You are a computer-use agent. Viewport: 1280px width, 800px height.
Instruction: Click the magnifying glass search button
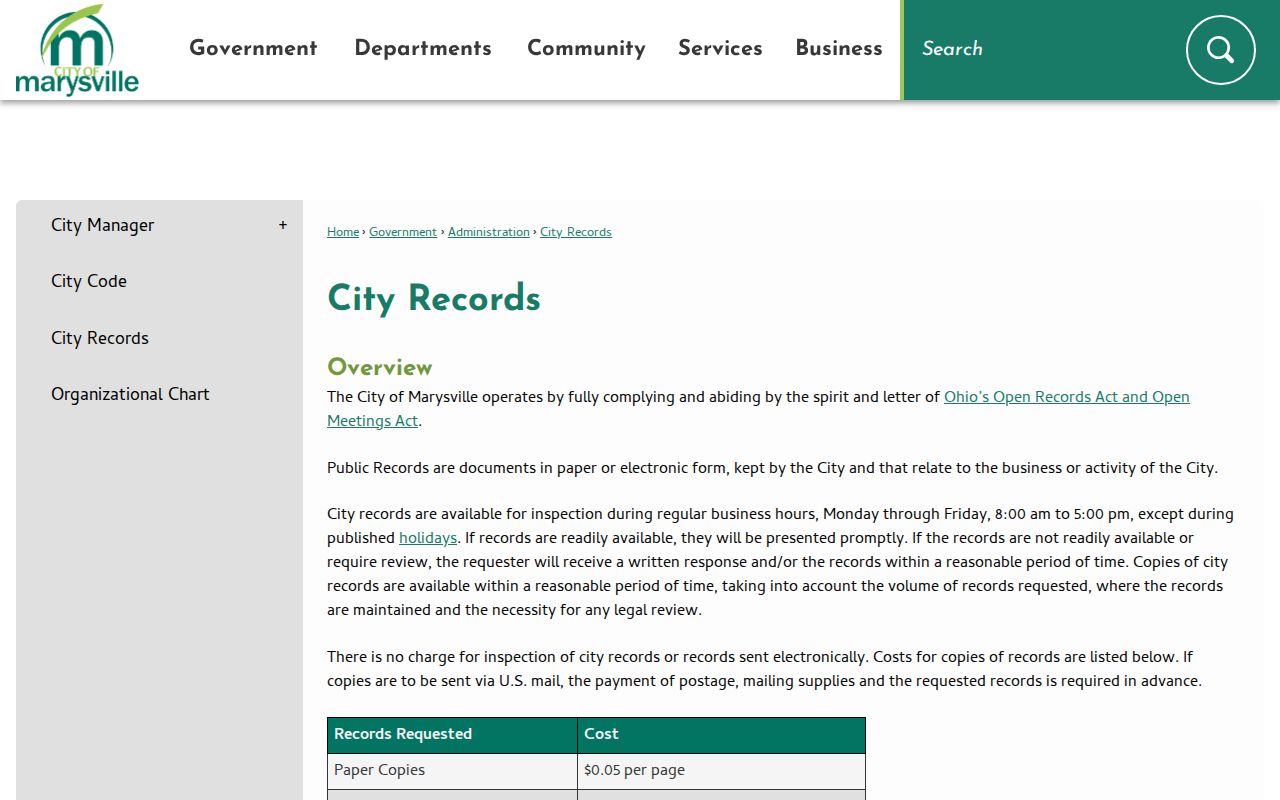tap(1220, 49)
